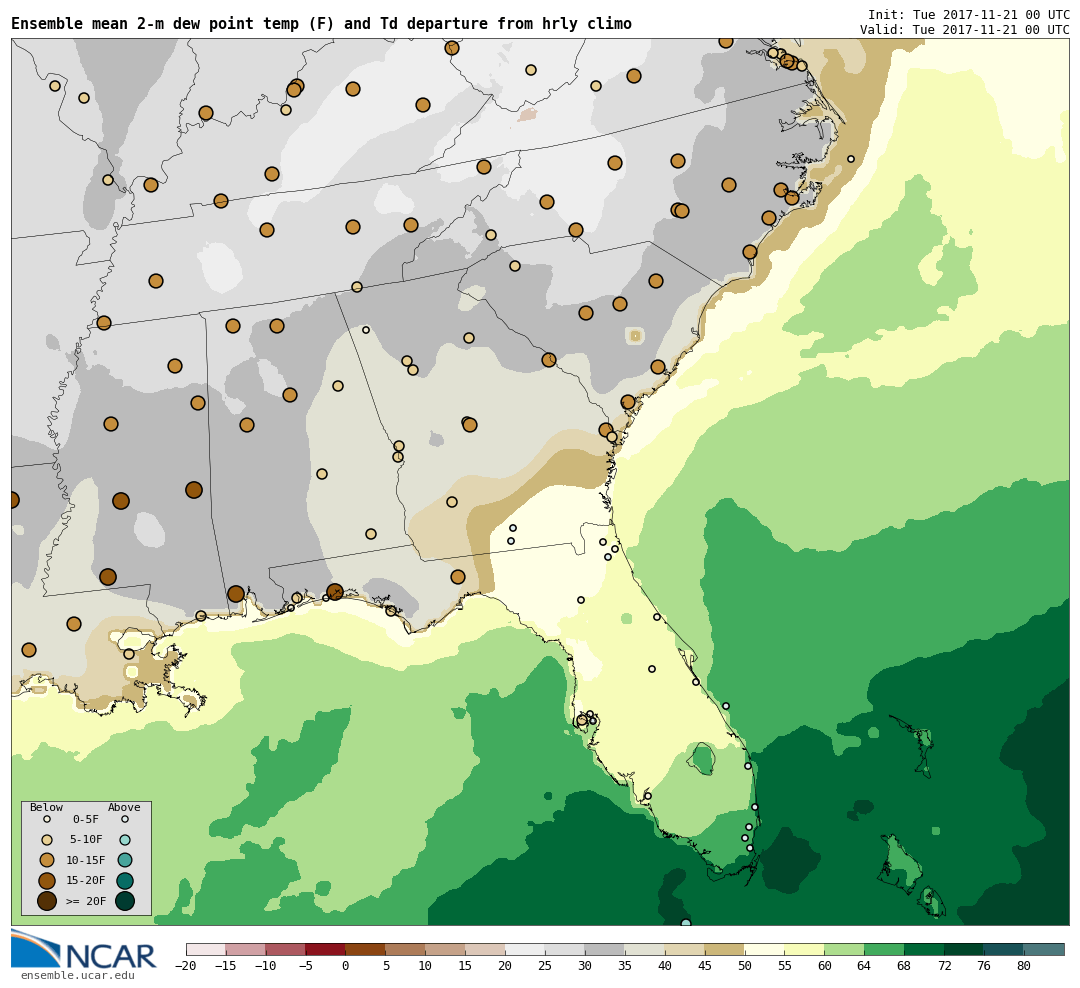Pick the colorbar swatch between 5 and 10
Viewport: 1080px width, 988px height.
[406, 949]
